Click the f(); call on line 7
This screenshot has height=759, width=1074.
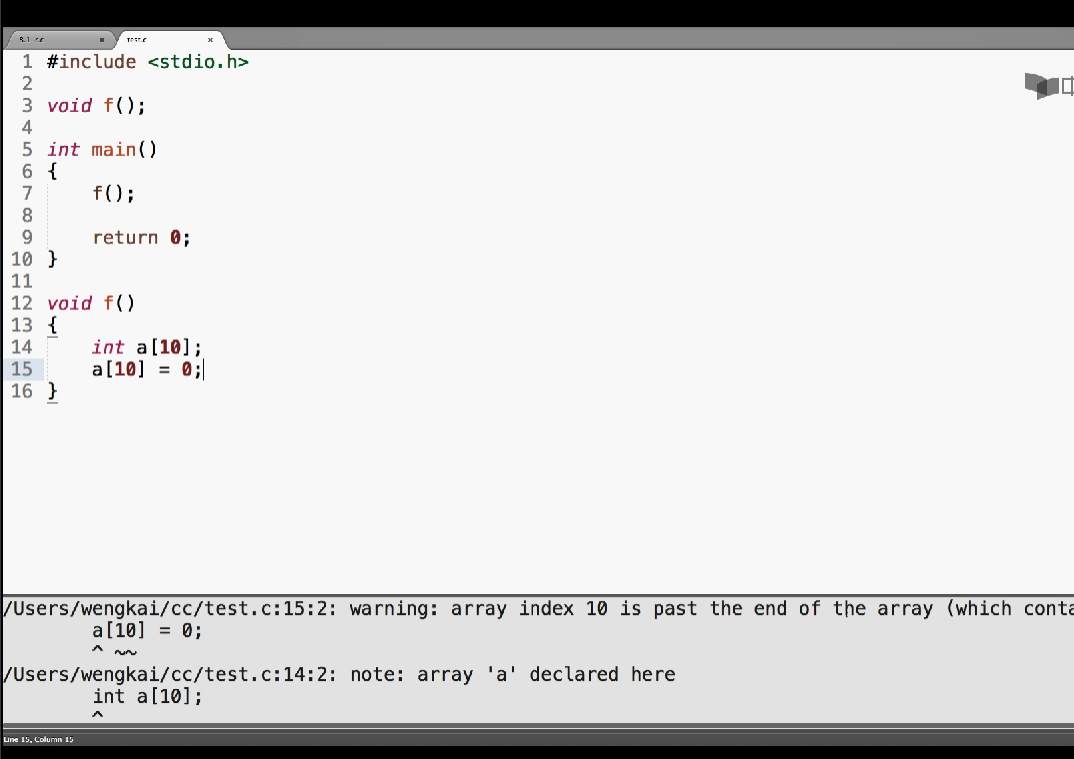point(114,194)
